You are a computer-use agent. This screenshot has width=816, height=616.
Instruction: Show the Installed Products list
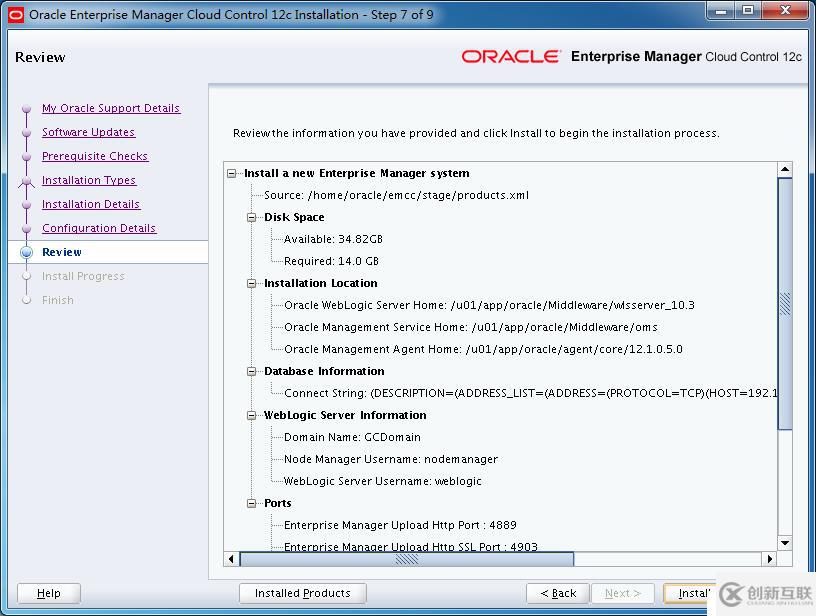(x=302, y=593)
